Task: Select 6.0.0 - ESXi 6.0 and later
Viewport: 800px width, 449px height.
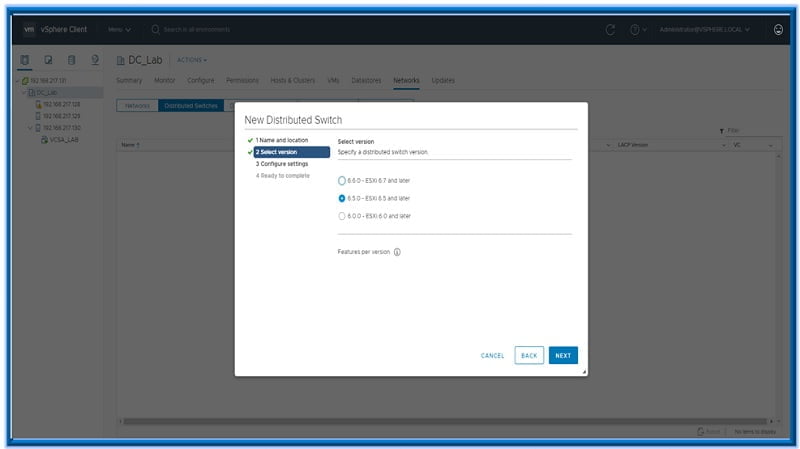Action: 342,215
